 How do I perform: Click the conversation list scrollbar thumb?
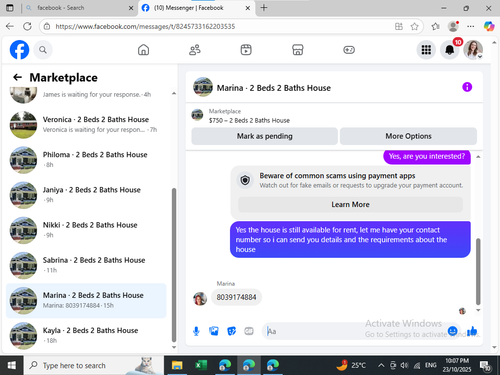(174, 265)
